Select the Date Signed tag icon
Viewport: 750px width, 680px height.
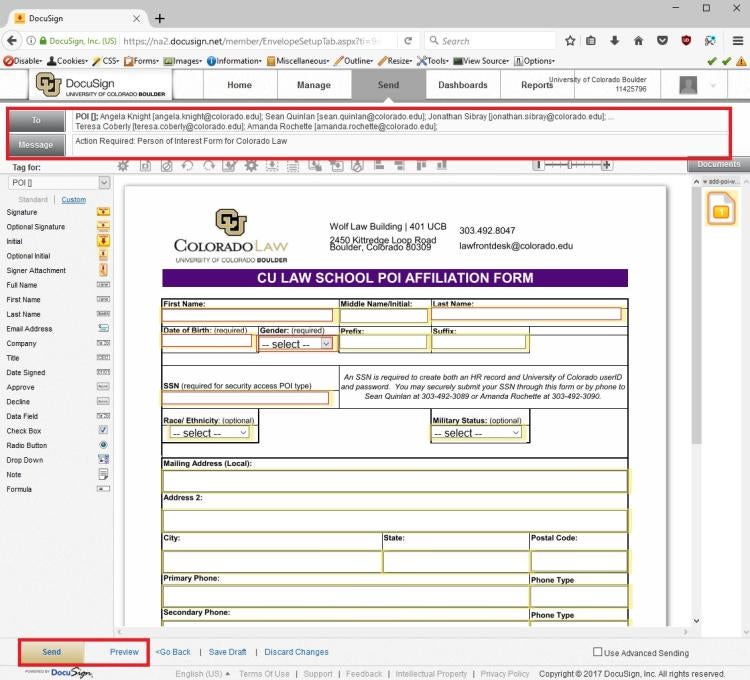point(103,372)
